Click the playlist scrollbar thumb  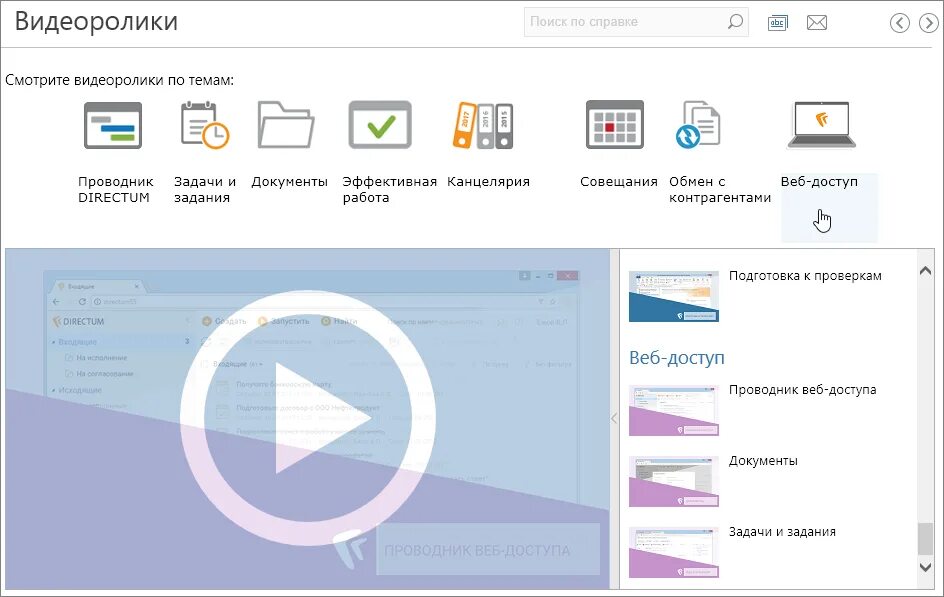tap(925, 539)
